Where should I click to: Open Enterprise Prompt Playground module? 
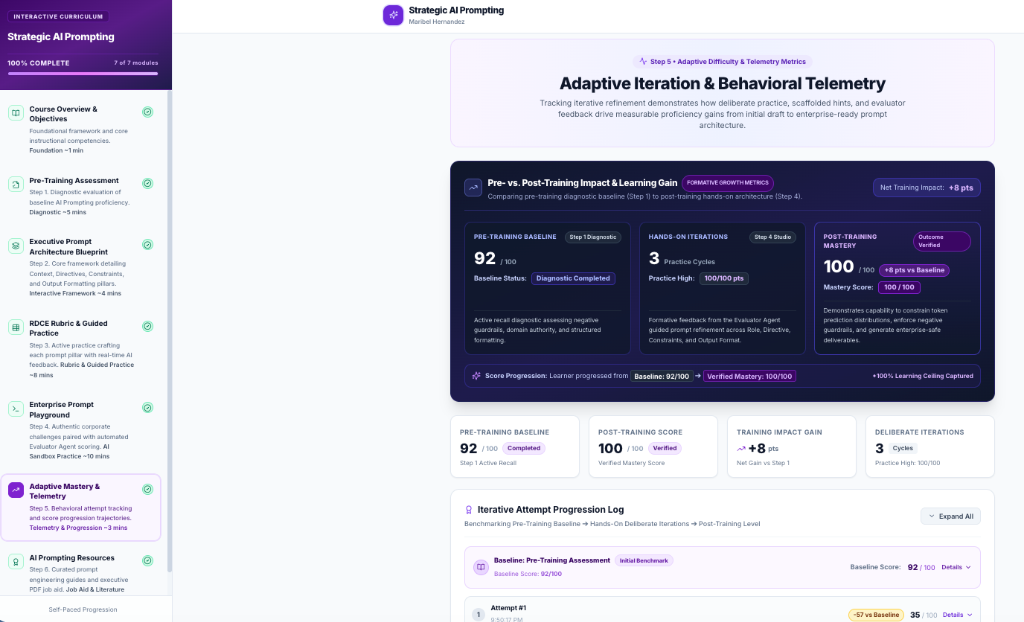81,430
